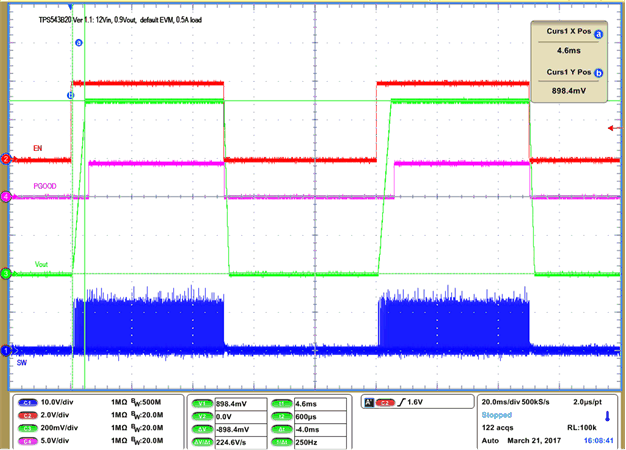This screenshot has width=626, height=450.
Task: Click the 2.0µs/pt resolution readout
Action: (588, 402)
